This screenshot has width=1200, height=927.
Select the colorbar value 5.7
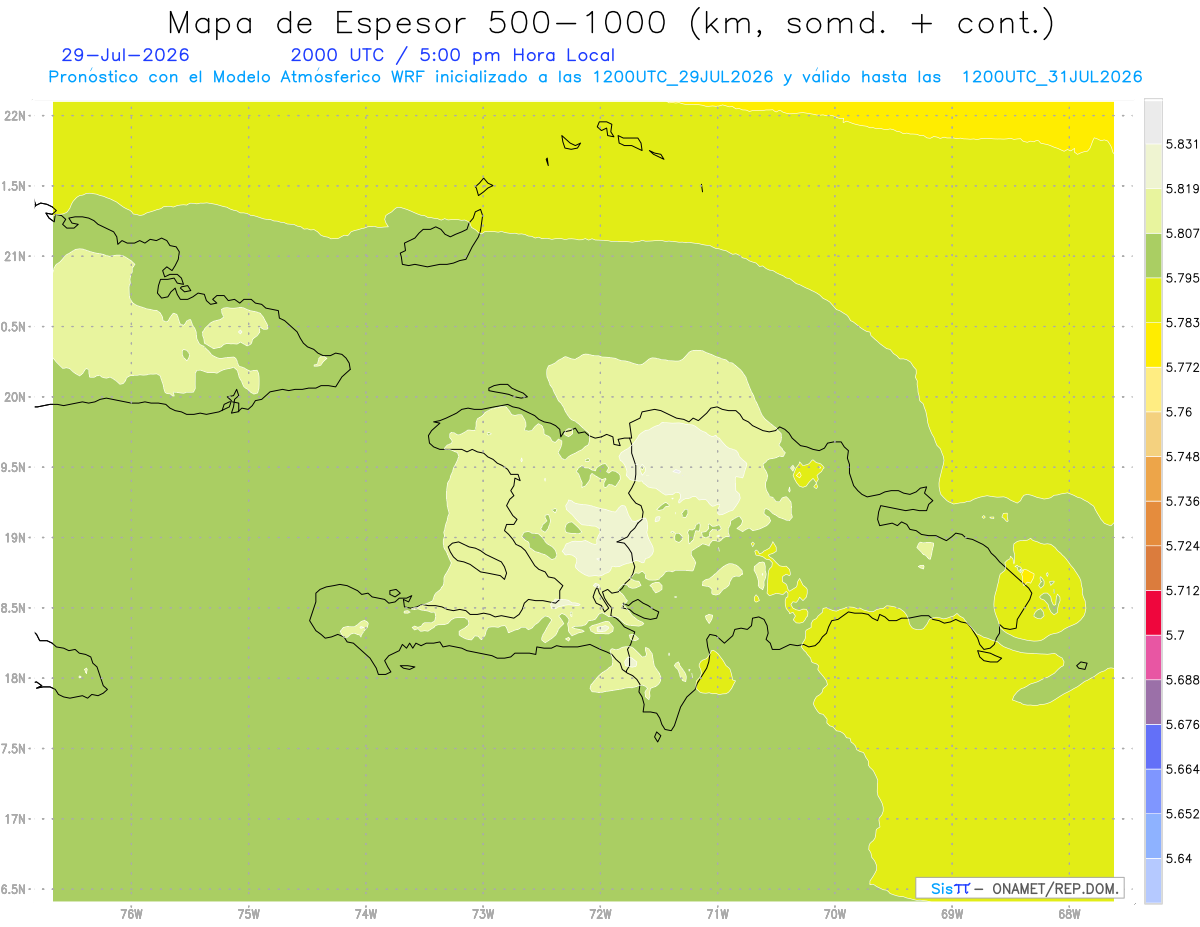point(1175,635)
